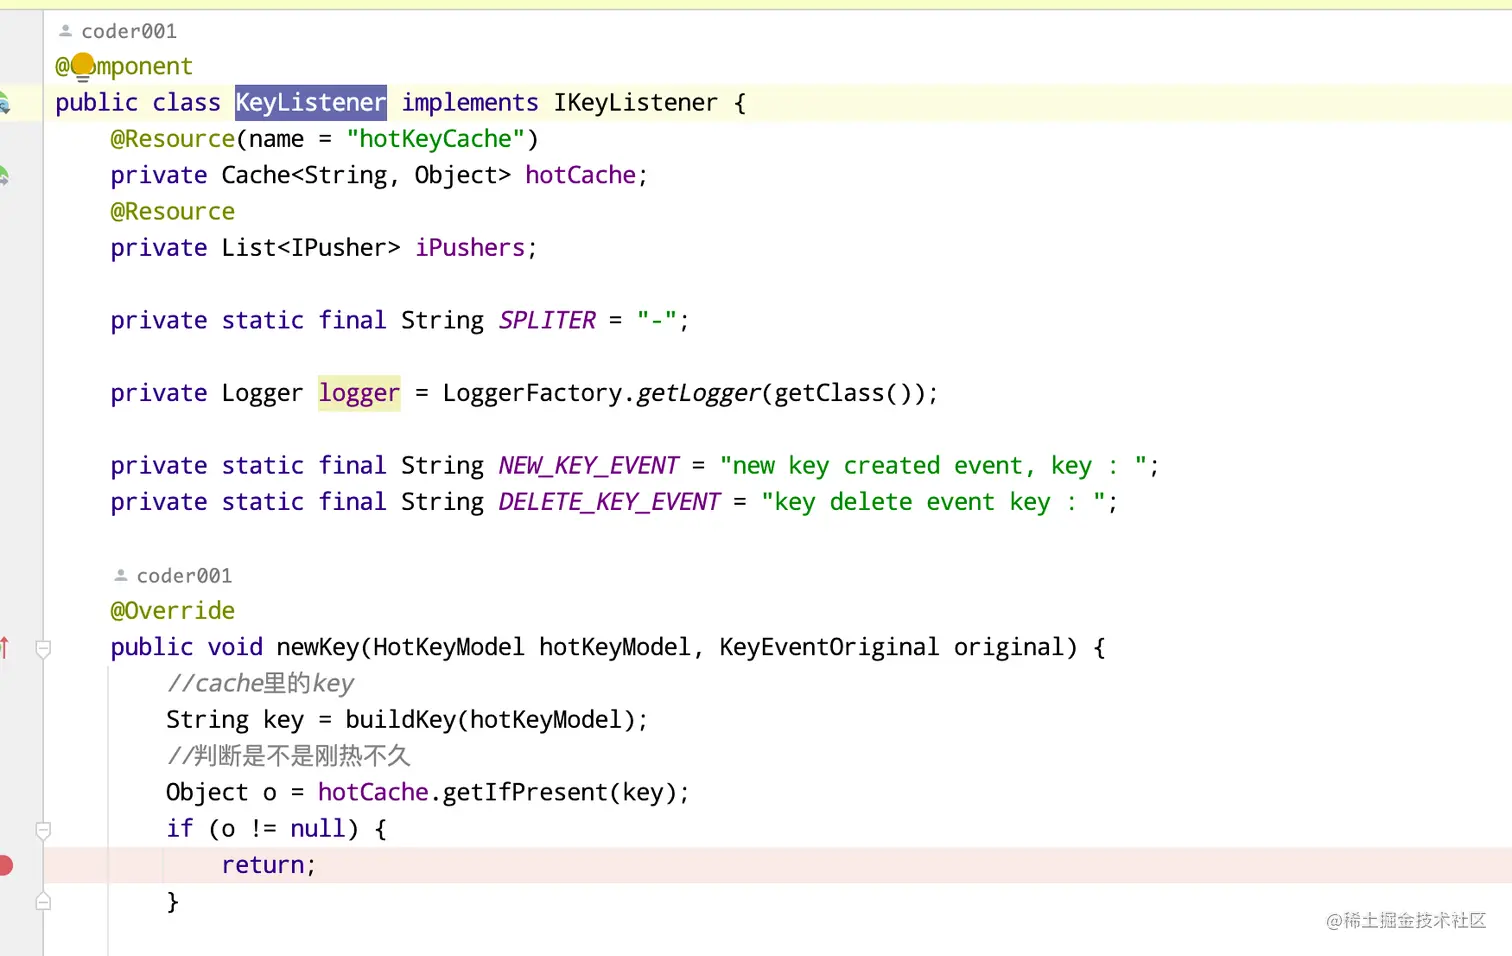This screenshot has width=1512, height=956.
Task: Collapse the newKey method fold marker
Action: point(43,649)
